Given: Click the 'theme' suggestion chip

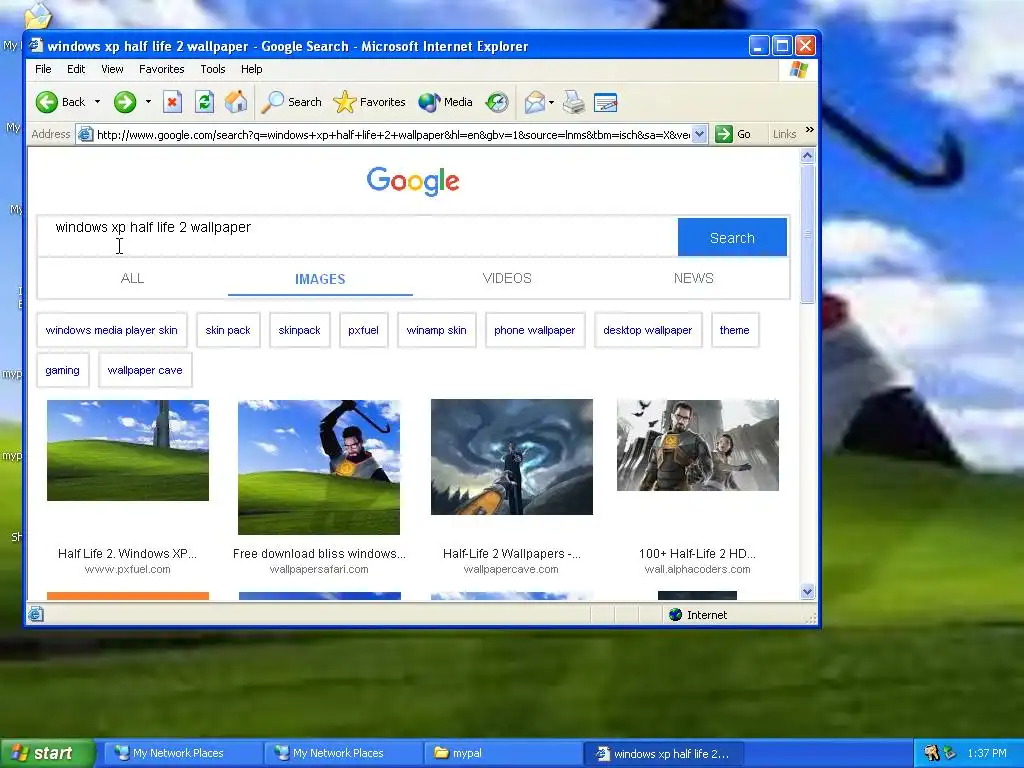Looking at the screenshot, I should click(735, 330).
